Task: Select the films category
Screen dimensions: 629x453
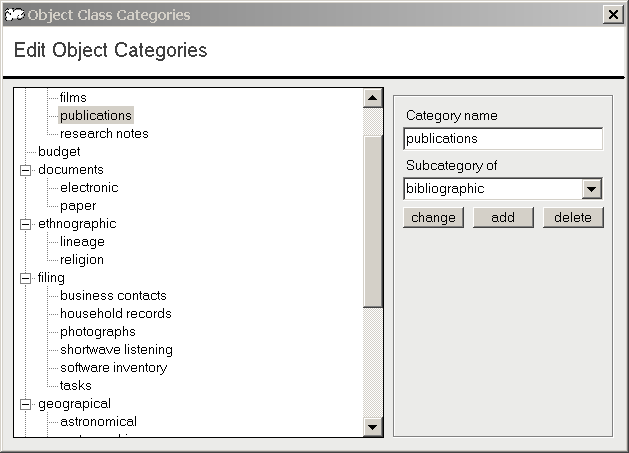Action: point(73,98)
